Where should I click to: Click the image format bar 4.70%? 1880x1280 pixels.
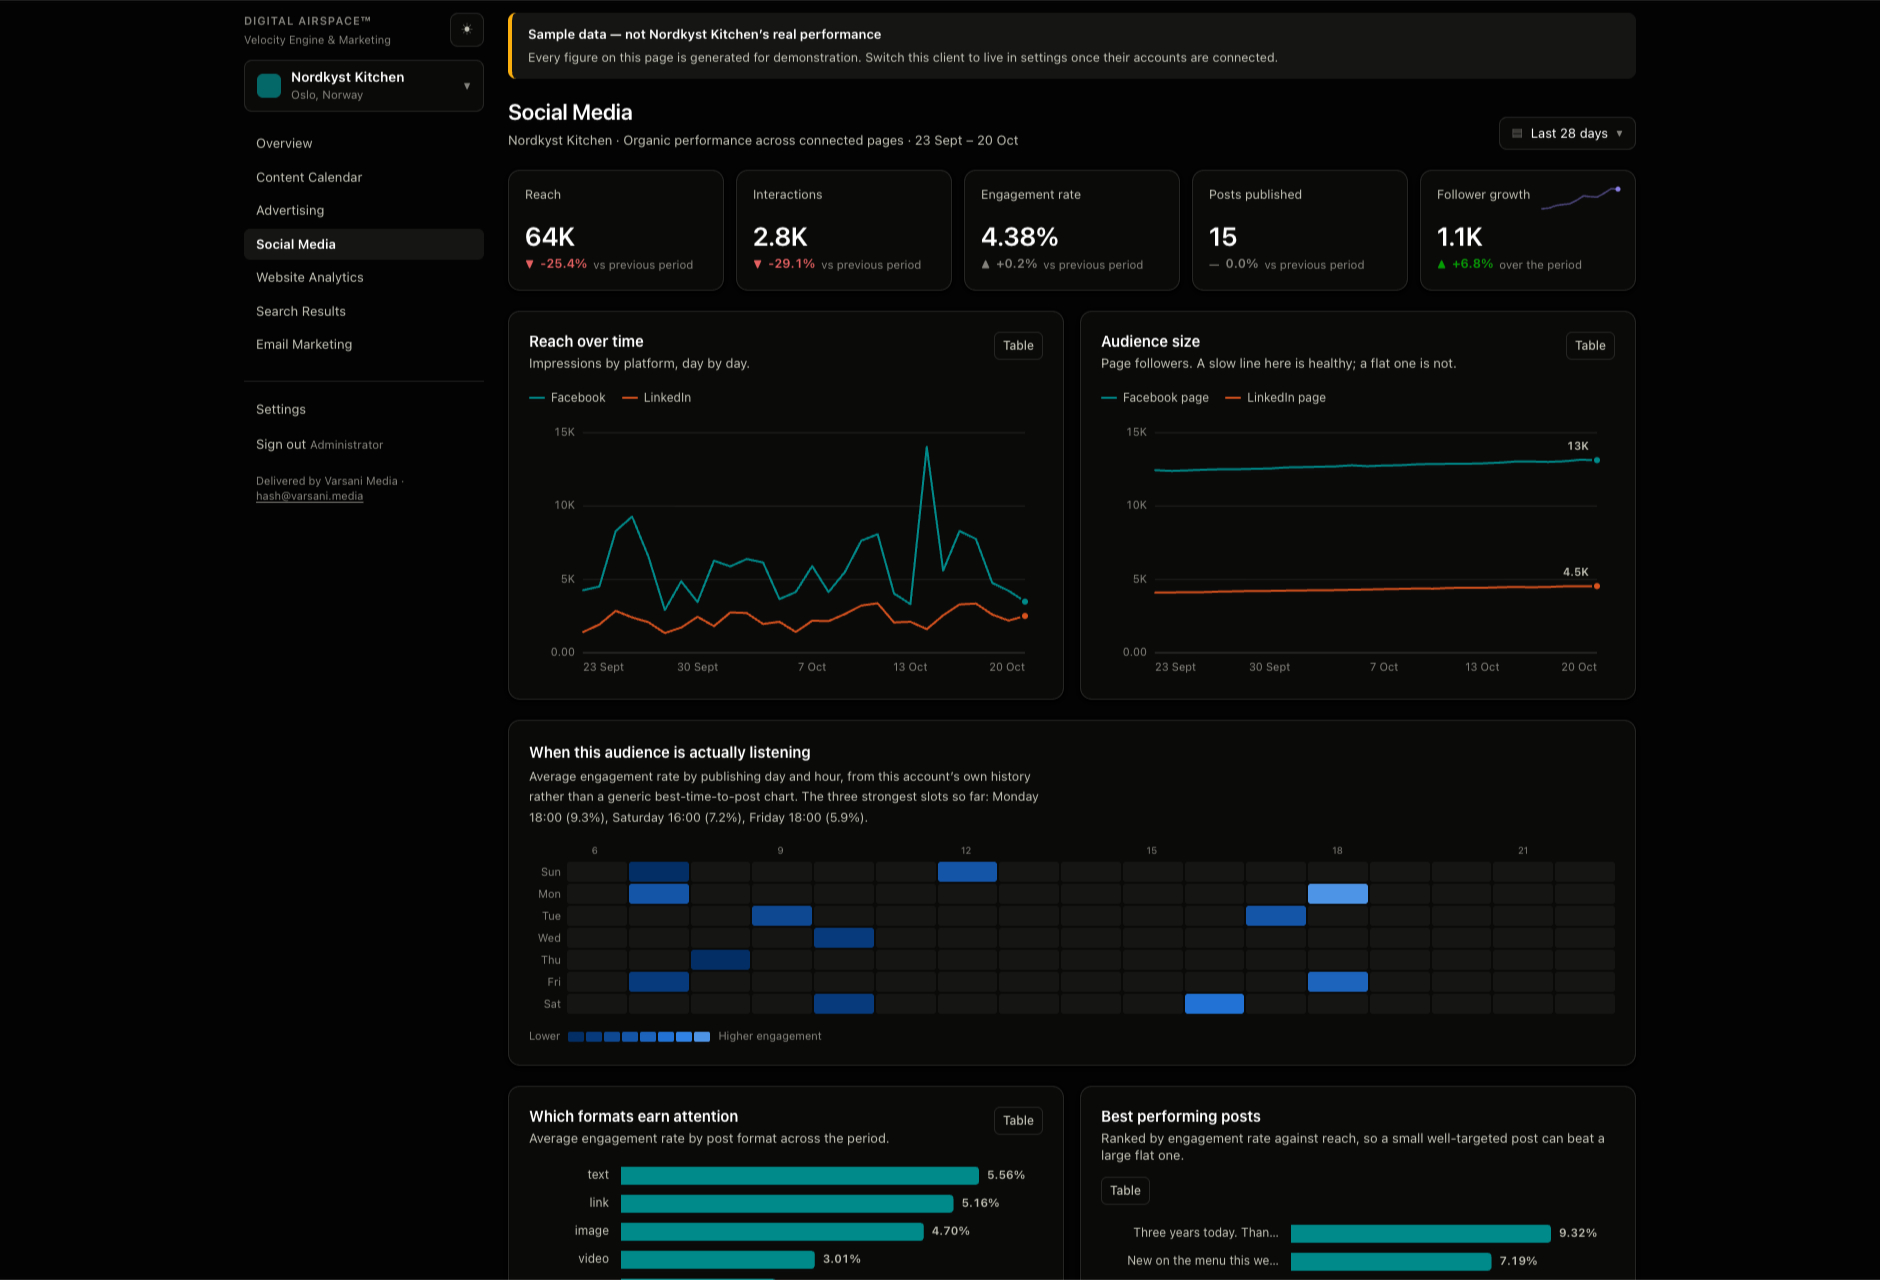772,1232
